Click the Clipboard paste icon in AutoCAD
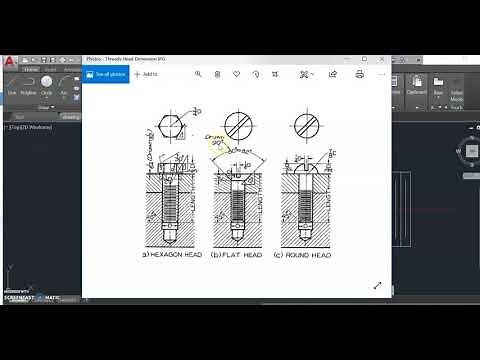This screenshot has width=480, height=360. (x=417, y=85)
